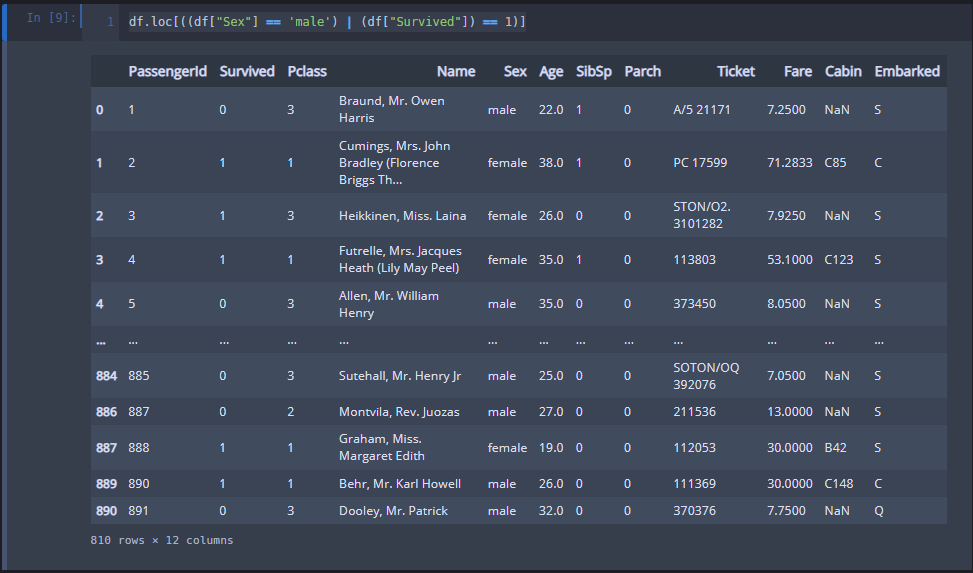Screen dimensions: 973x573
Task: Click the Survived column header
Action: coord(247,71)
